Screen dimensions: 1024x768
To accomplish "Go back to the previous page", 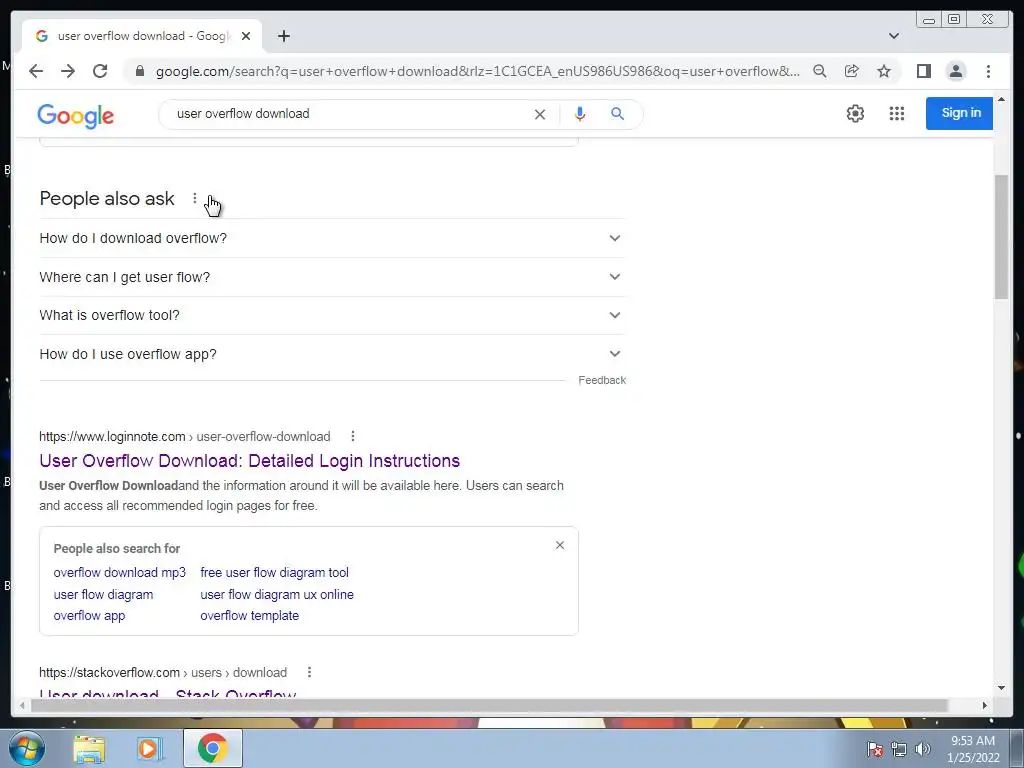I will [x=36, y=71].
